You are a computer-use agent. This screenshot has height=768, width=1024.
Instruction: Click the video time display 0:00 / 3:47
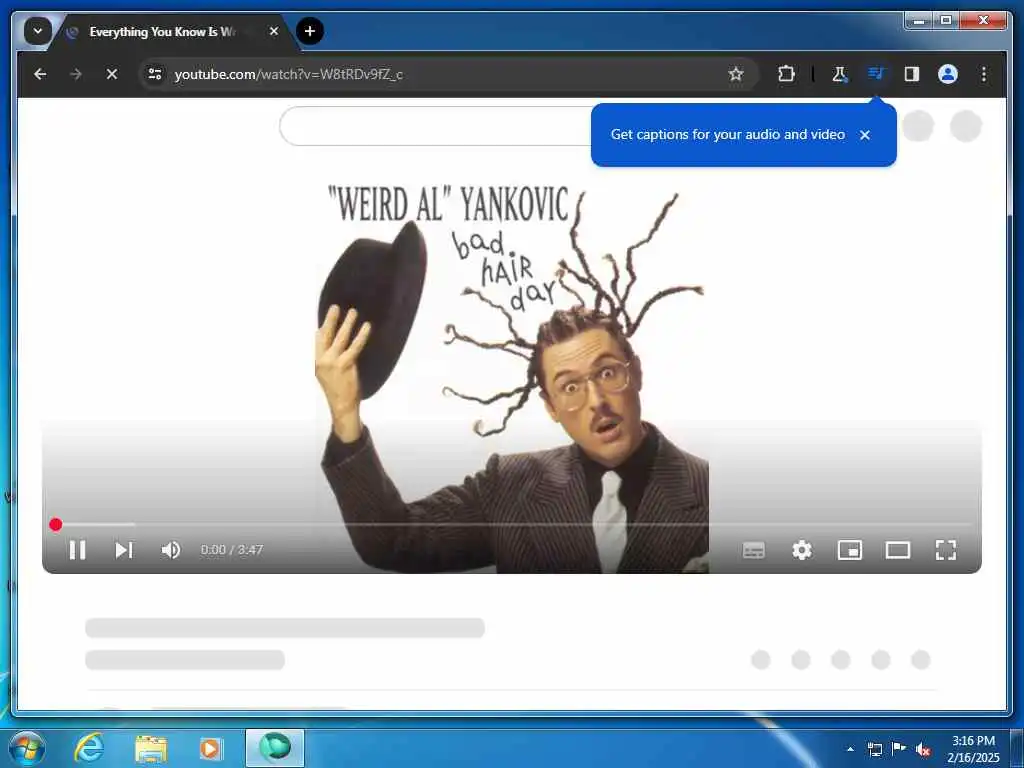point(232,550)
